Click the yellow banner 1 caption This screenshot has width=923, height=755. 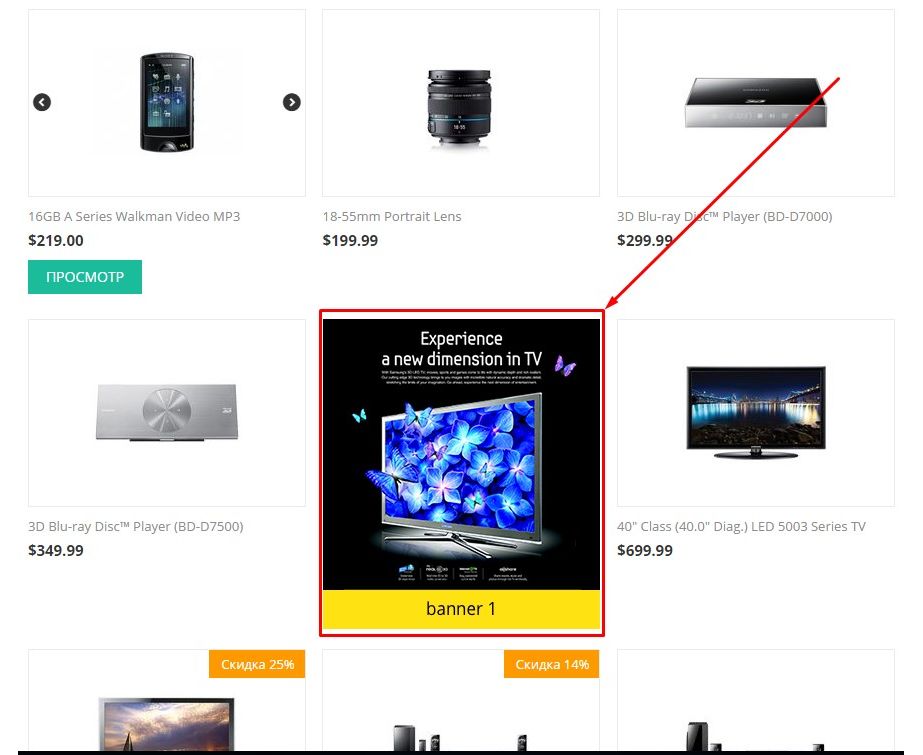click(462, 609)
